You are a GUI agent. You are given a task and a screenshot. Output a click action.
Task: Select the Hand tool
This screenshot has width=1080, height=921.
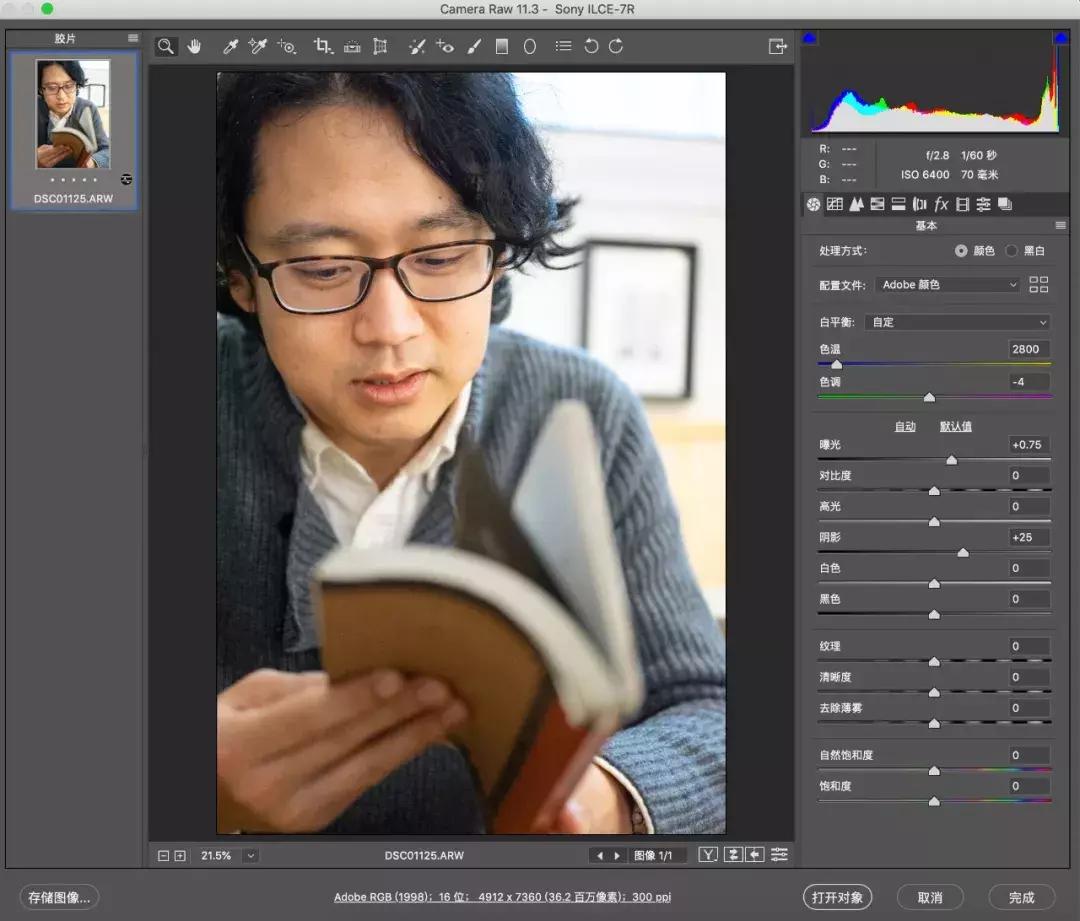(x=194, y=46)
